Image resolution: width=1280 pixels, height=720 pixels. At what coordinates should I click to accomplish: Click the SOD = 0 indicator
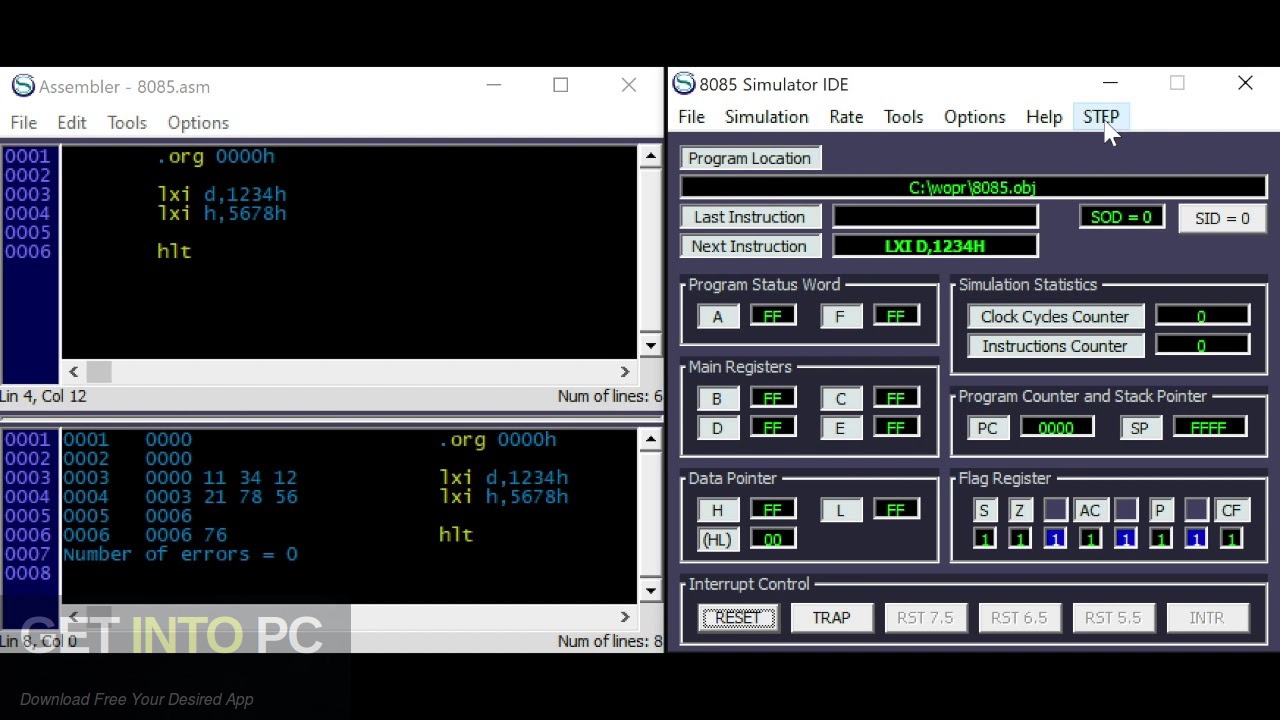[x=1121, y=217]
